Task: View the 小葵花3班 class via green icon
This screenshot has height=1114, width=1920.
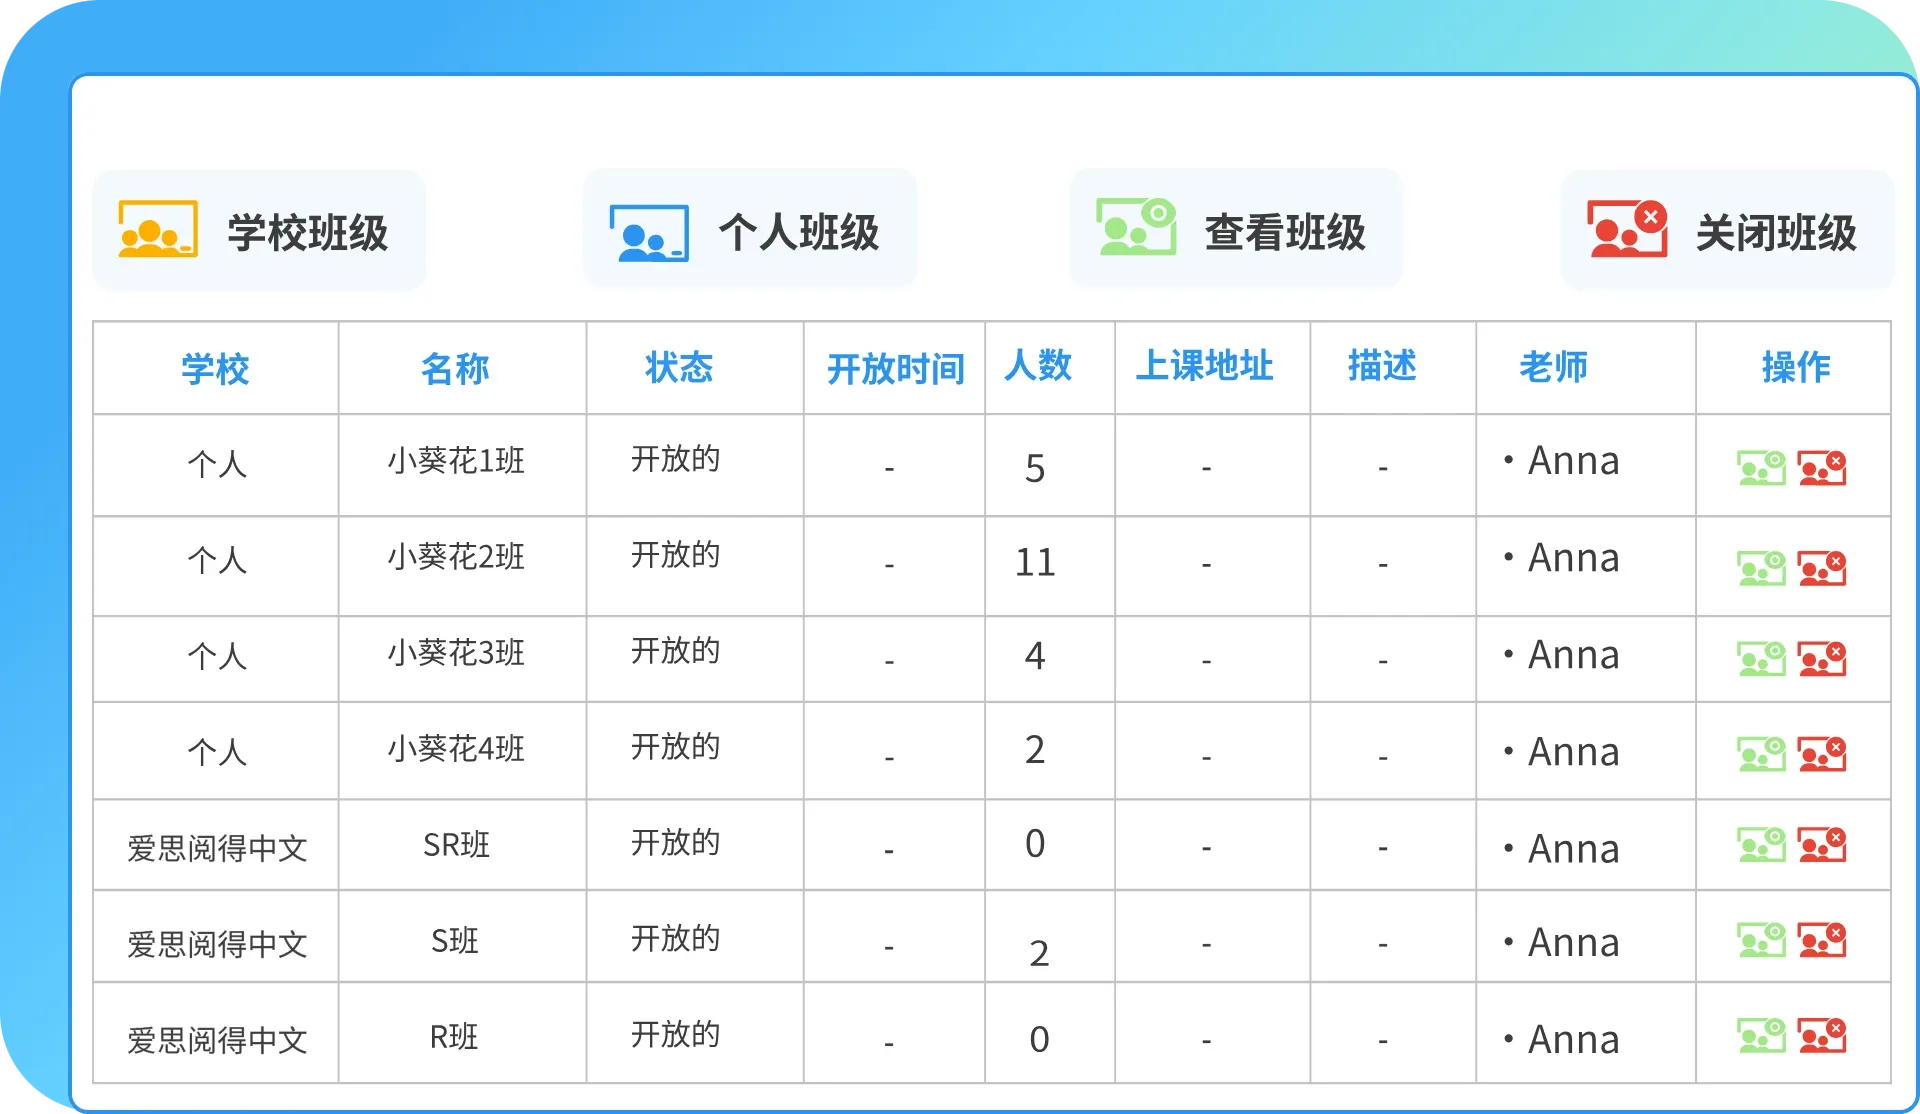Action: point(1761,658)
